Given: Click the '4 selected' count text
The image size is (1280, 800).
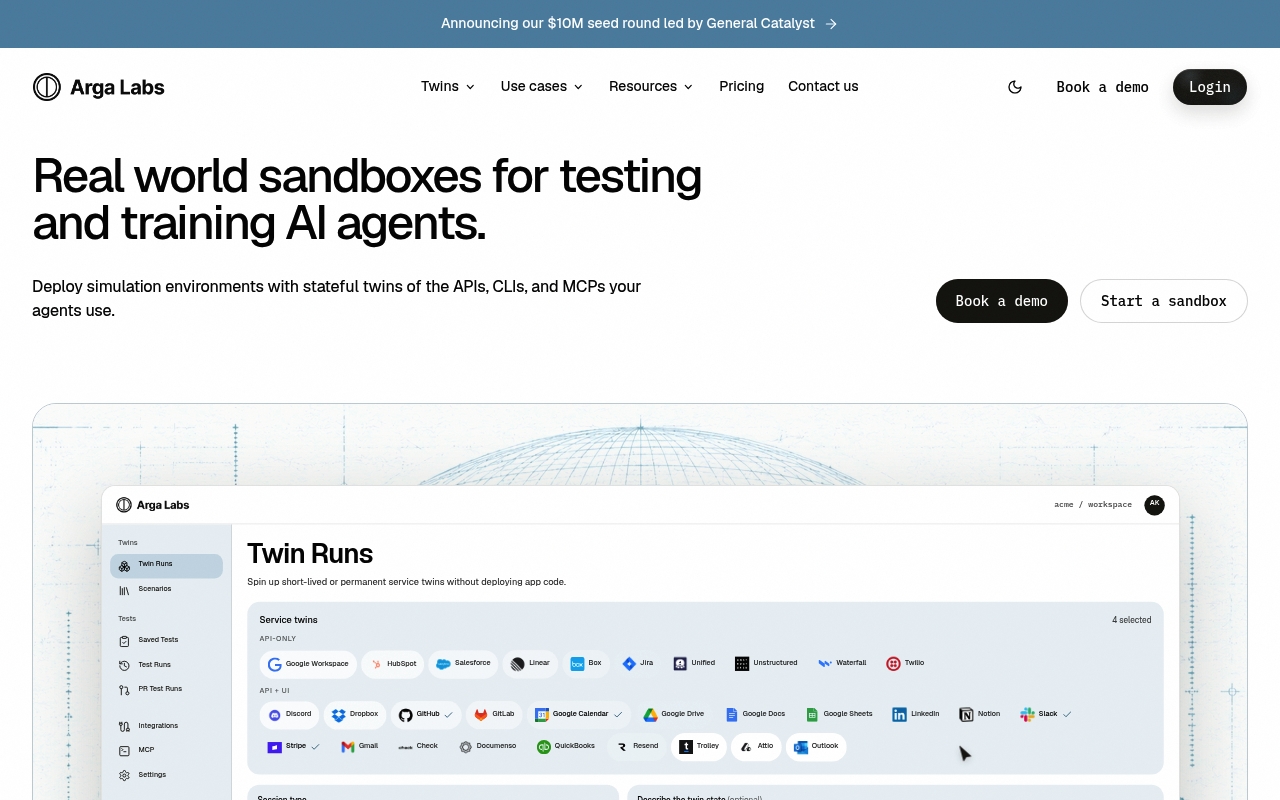Looking at the screenshot, I should coord(1131,620).
